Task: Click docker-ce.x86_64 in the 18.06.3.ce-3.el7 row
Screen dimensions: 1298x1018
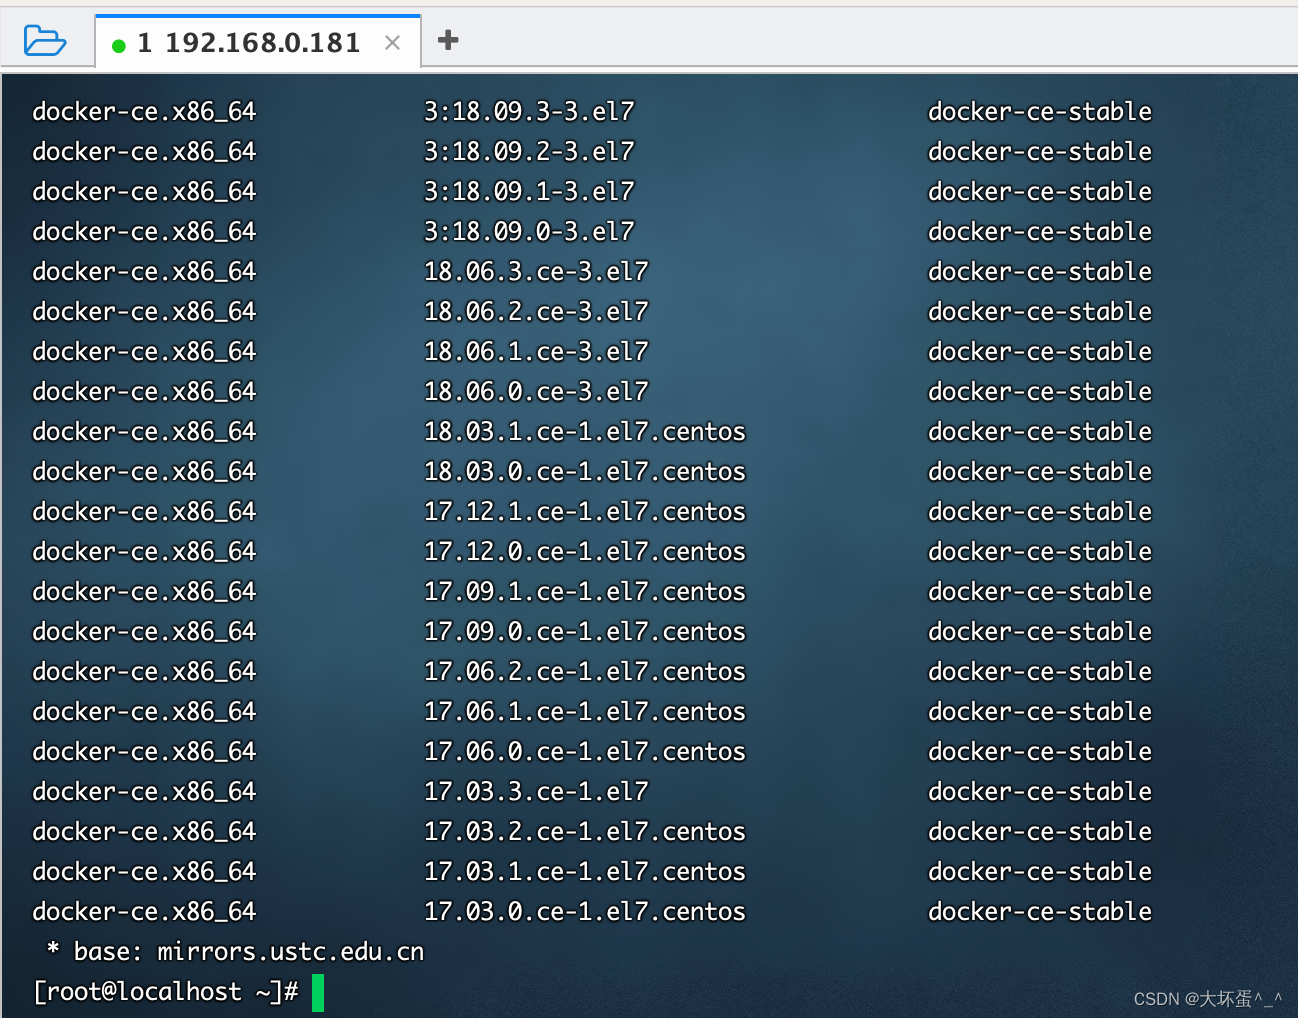Action: pos(144,271)
